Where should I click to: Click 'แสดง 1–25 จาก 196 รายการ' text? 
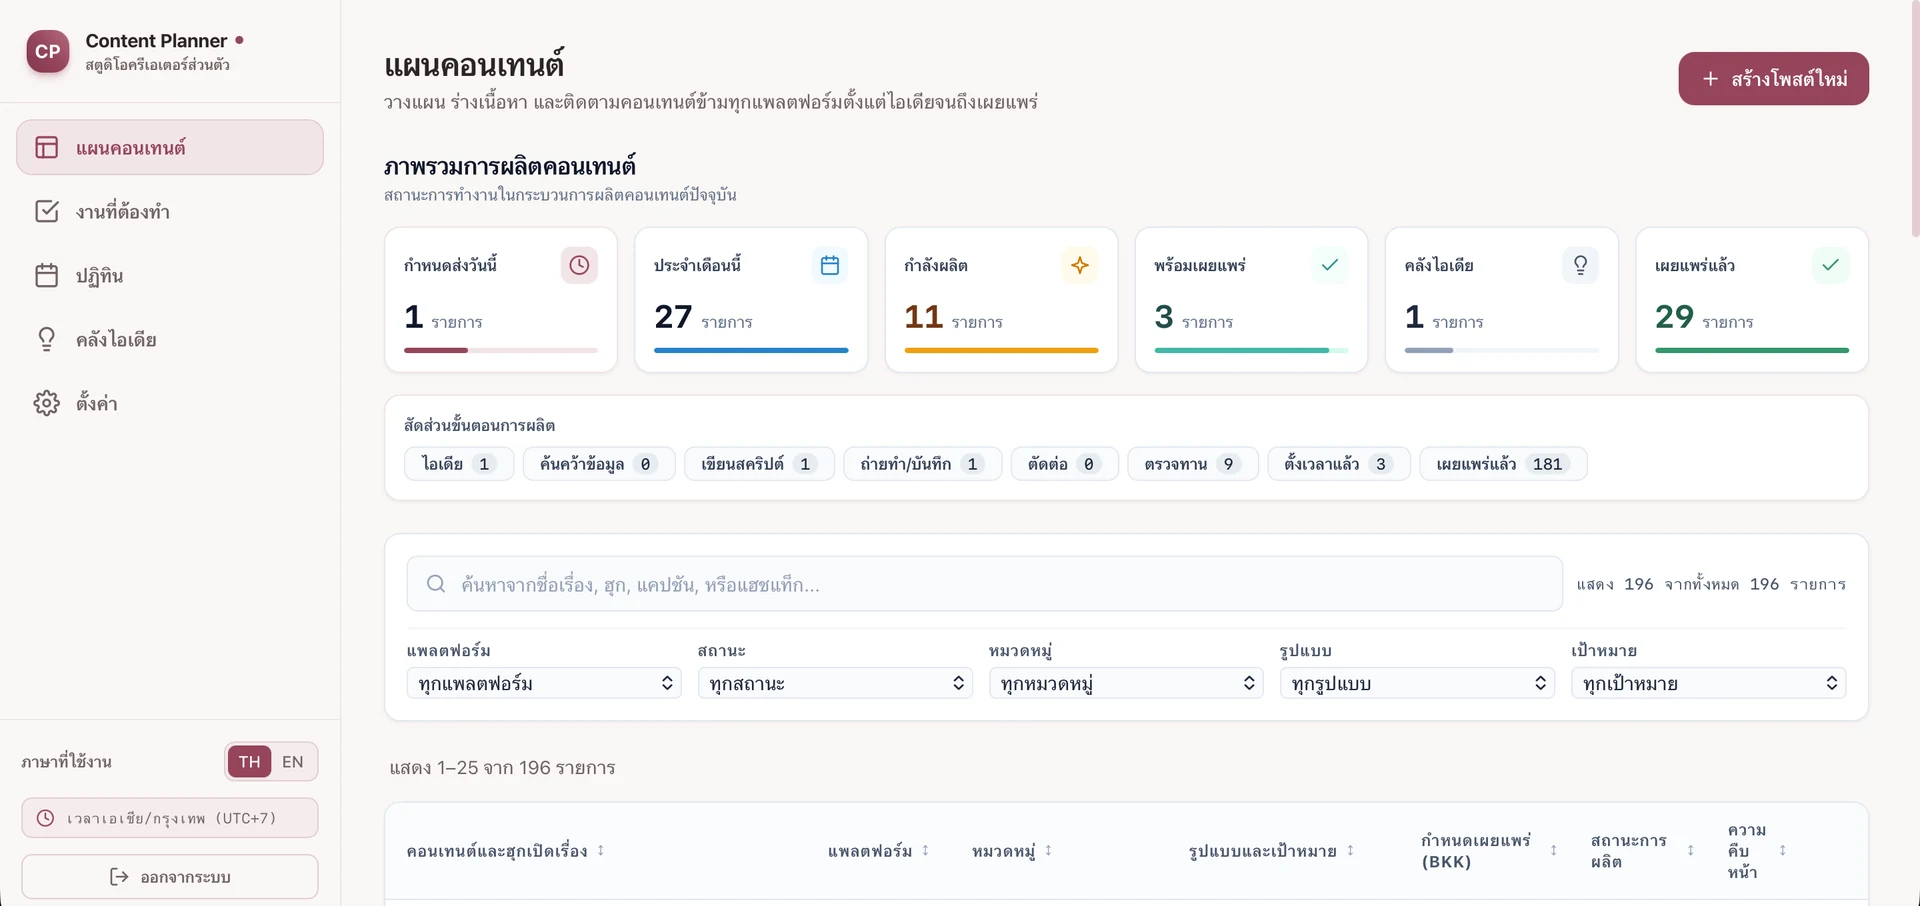click(x=502, y=768)
